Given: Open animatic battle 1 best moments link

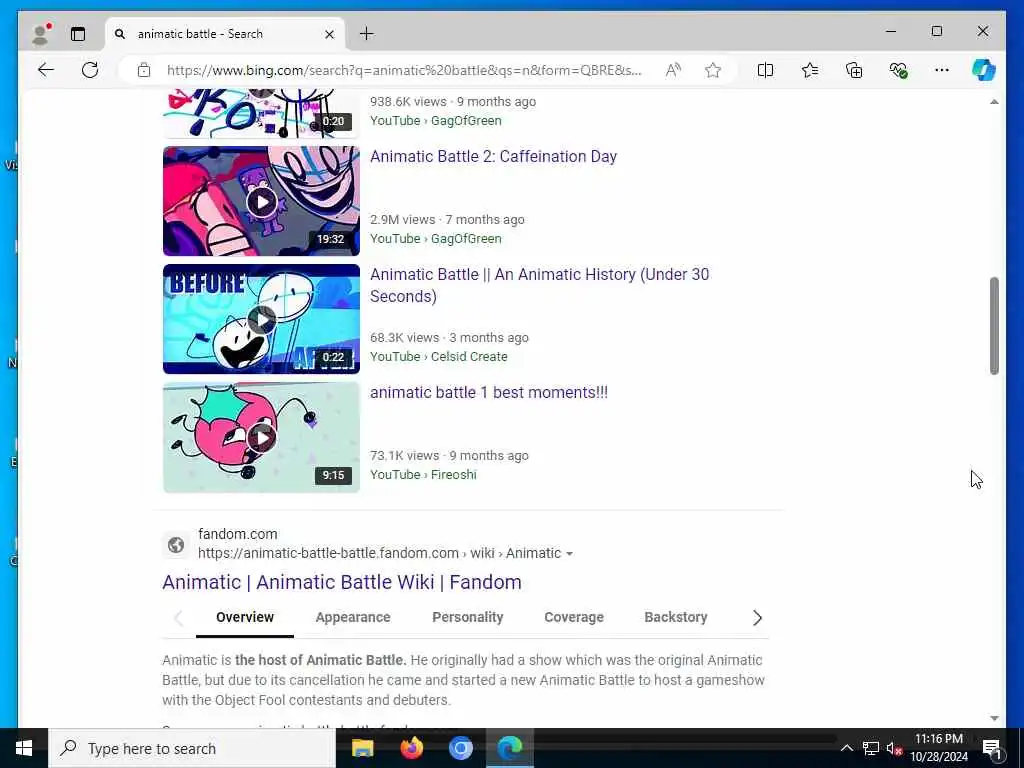Looking at the screenshot, I should tap(489, 392).
